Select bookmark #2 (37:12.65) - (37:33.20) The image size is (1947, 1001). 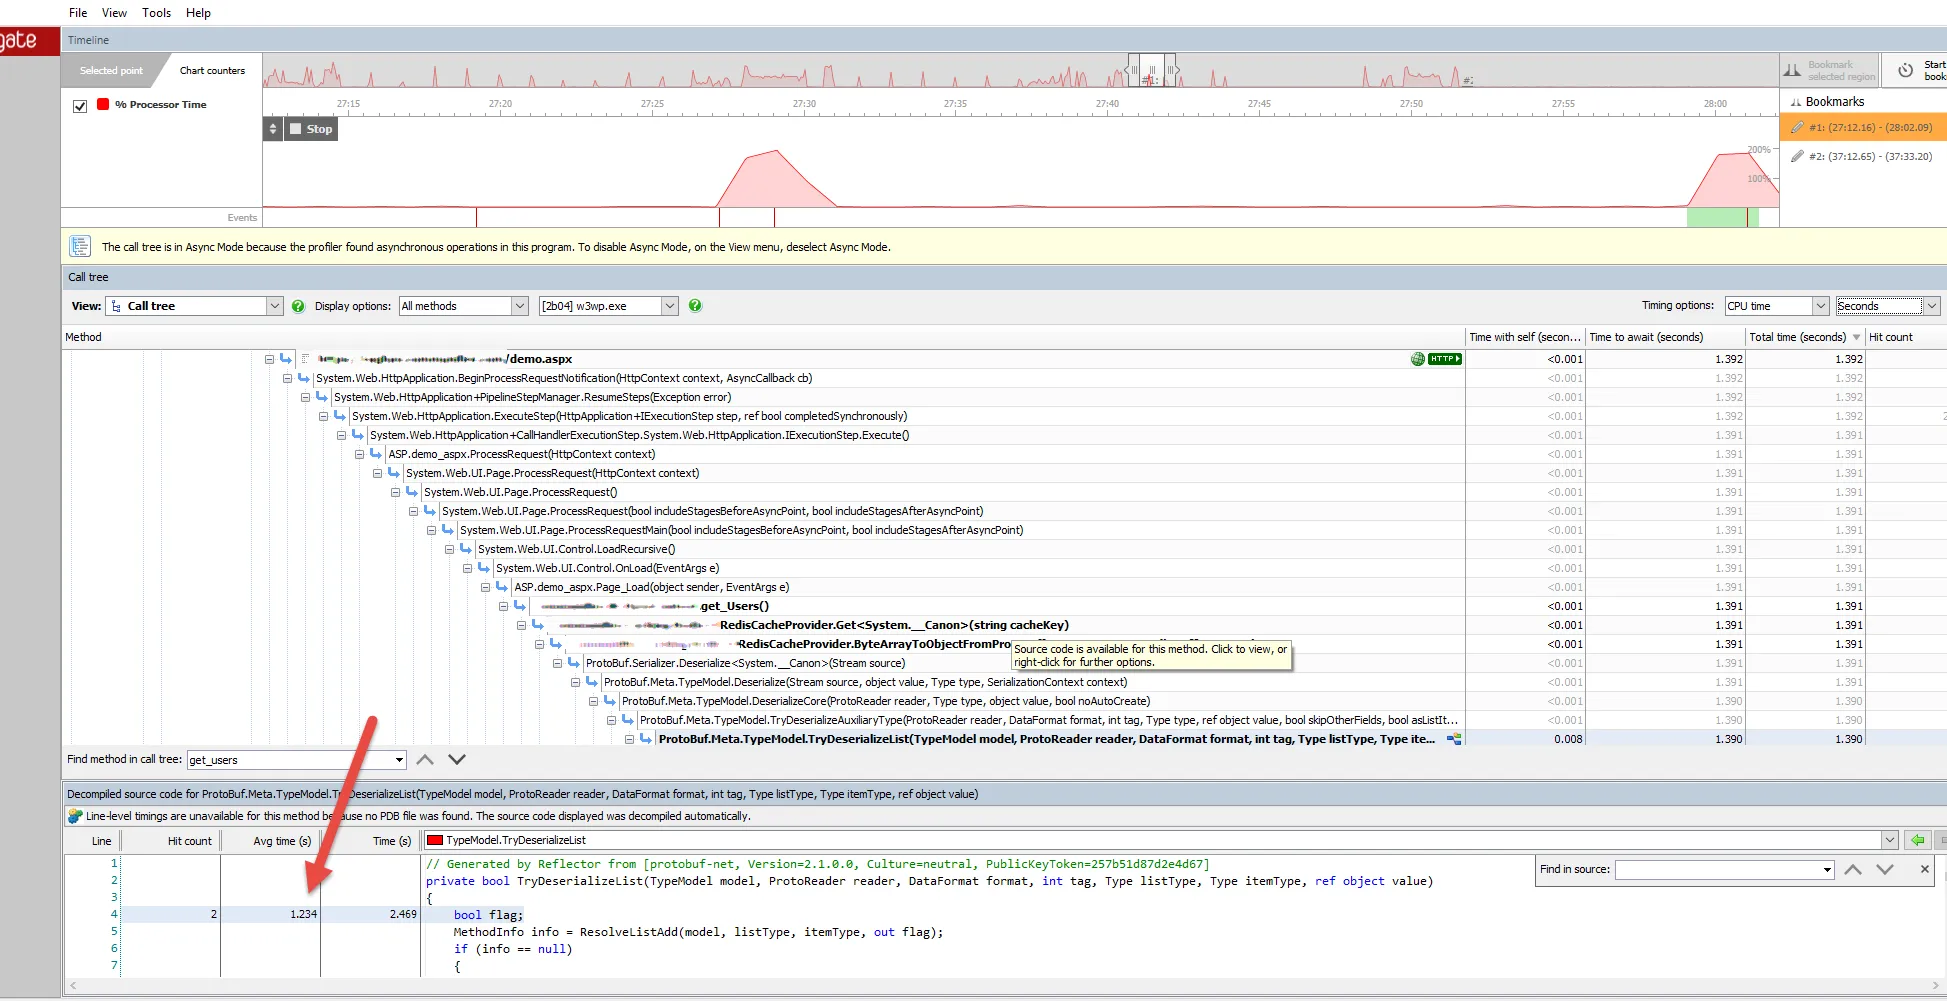coord(1862,156)
